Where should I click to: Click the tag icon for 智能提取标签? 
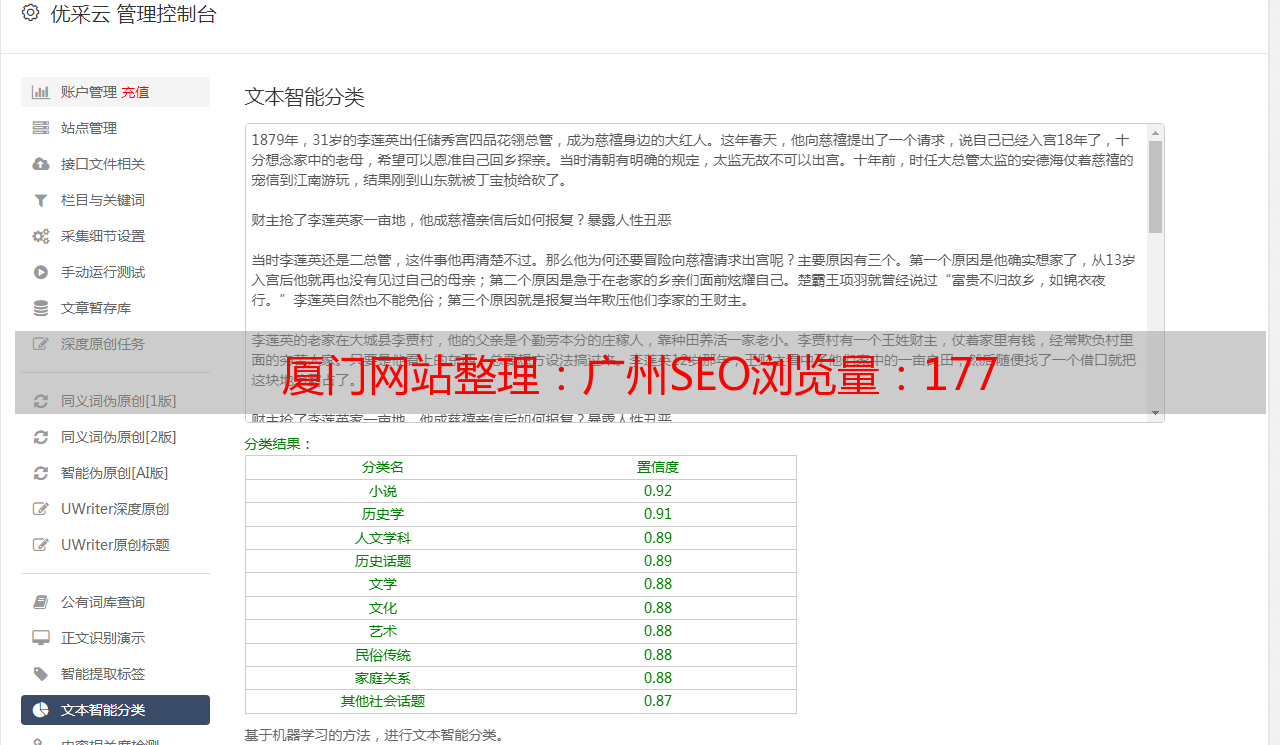[x=41, y=674]
